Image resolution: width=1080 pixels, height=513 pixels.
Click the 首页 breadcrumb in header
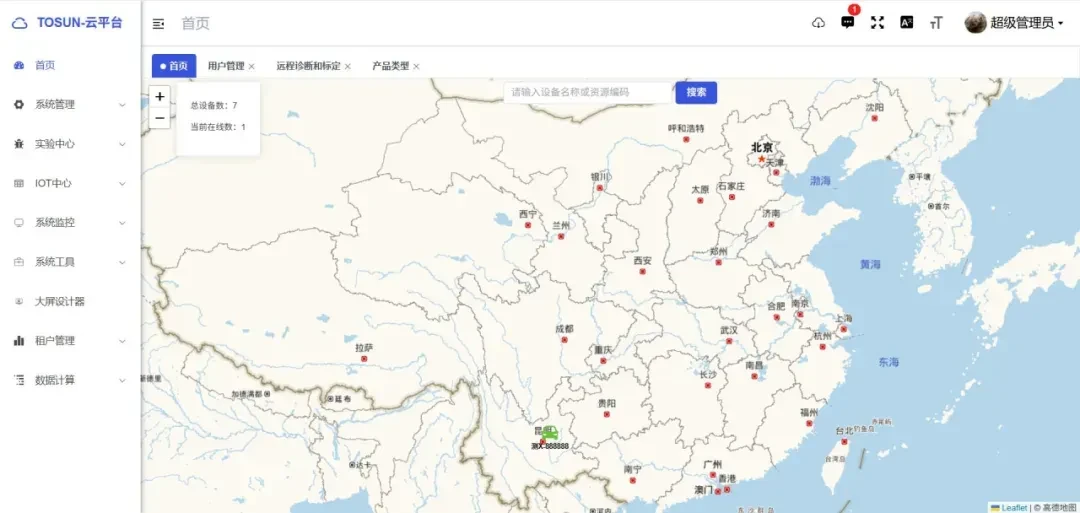195,23
